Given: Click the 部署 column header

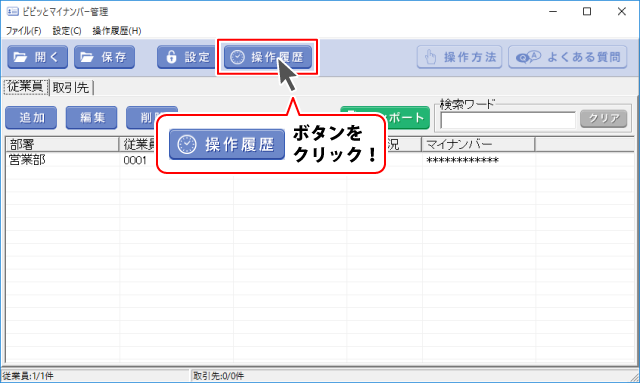Looking at the screenshot, I should coord(62,144).
